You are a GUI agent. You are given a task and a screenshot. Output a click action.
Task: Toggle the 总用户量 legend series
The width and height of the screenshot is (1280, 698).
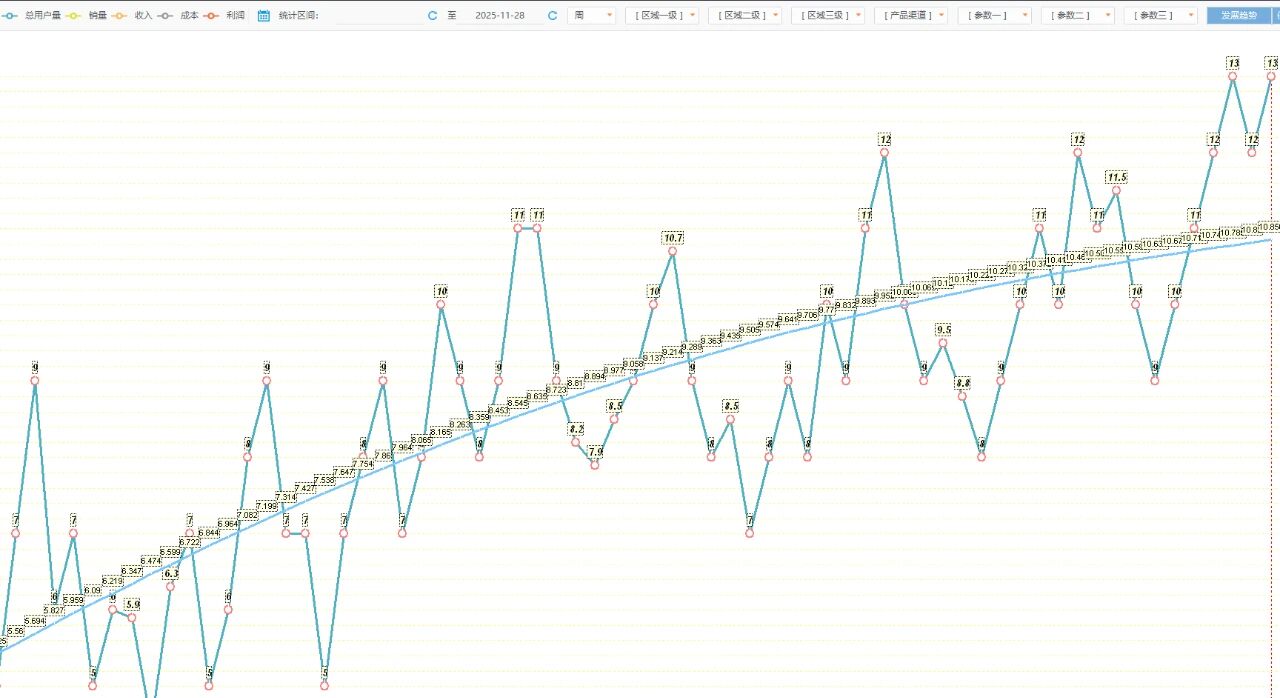coord(40,16)
